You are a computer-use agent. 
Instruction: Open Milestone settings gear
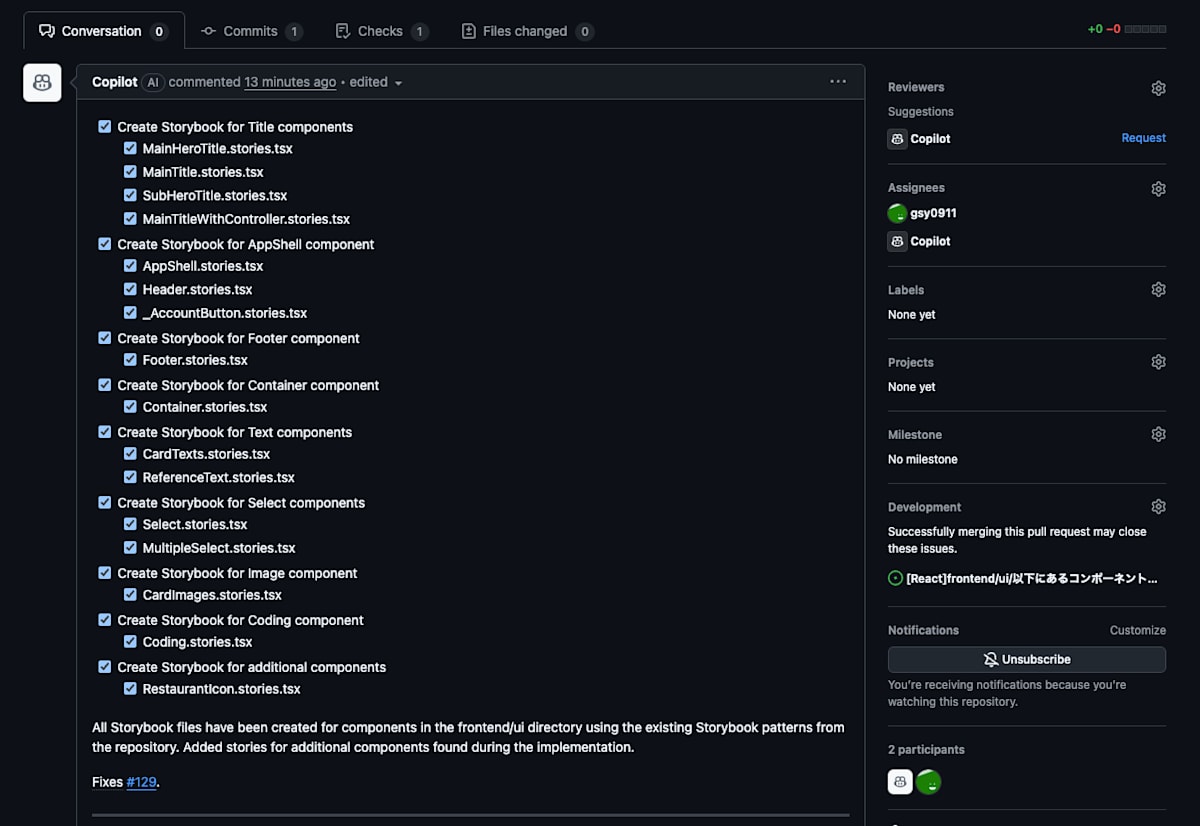point(1158,434)
